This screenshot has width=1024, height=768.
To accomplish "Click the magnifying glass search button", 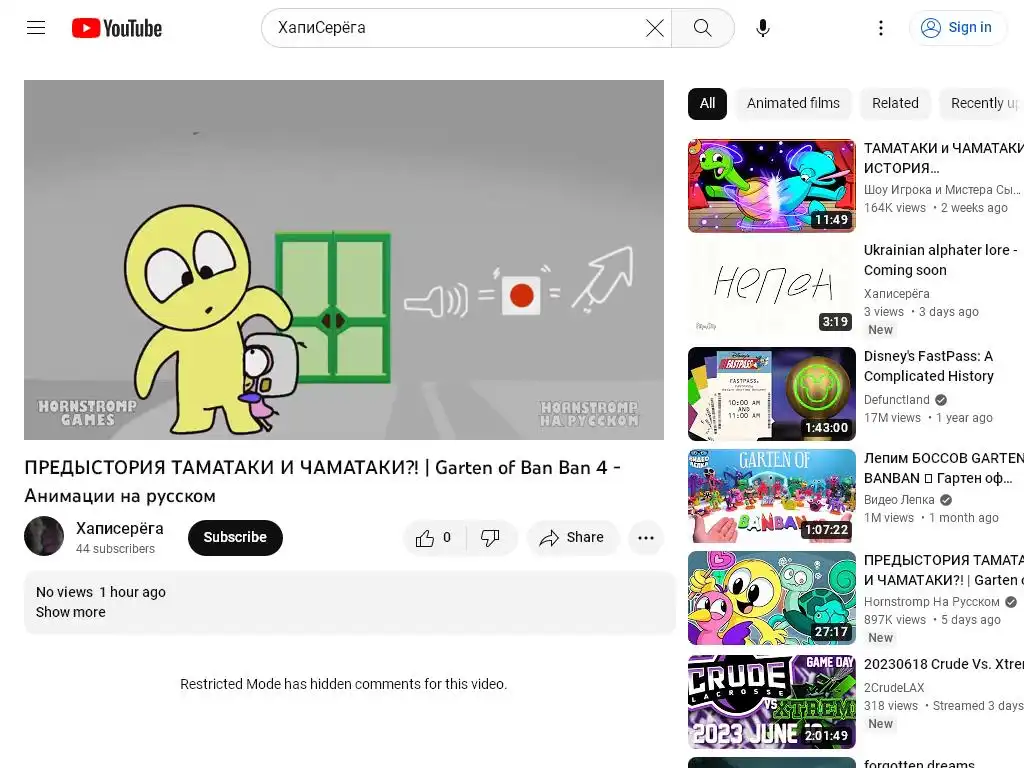I will [x=703, y=28].
